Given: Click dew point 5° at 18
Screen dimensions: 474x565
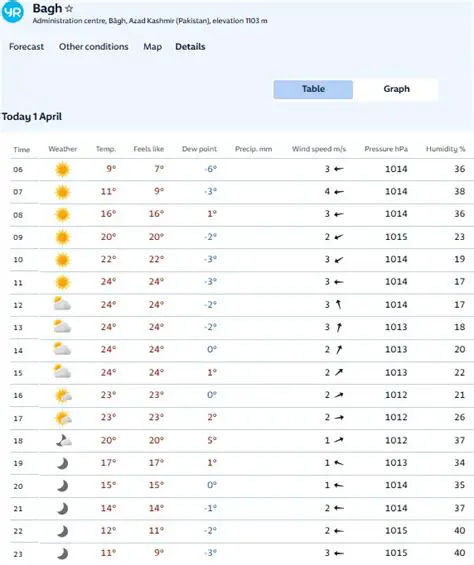Looking at the screenshot, I should pyautogui.click(x=212, y=440).
